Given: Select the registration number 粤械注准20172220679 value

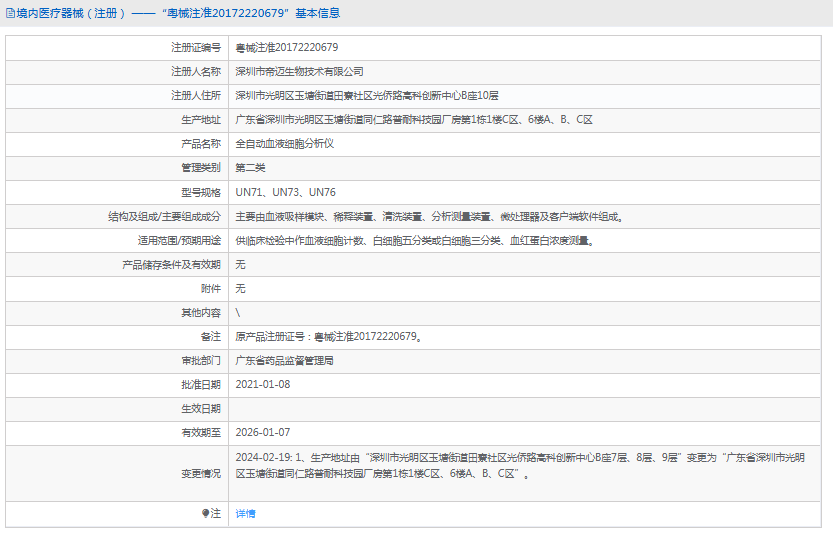Looking at the screenshot, I should point(287,48).
